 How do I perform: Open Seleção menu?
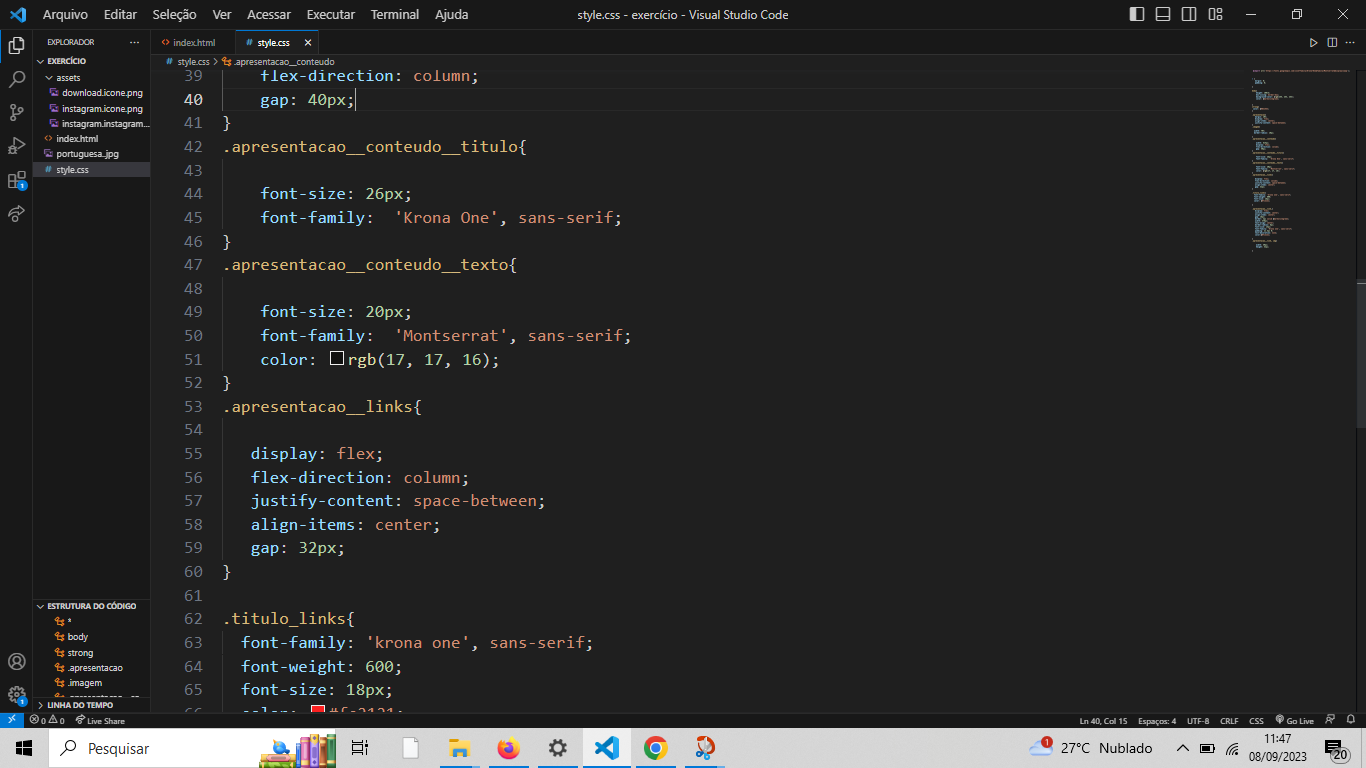point(175,14)
